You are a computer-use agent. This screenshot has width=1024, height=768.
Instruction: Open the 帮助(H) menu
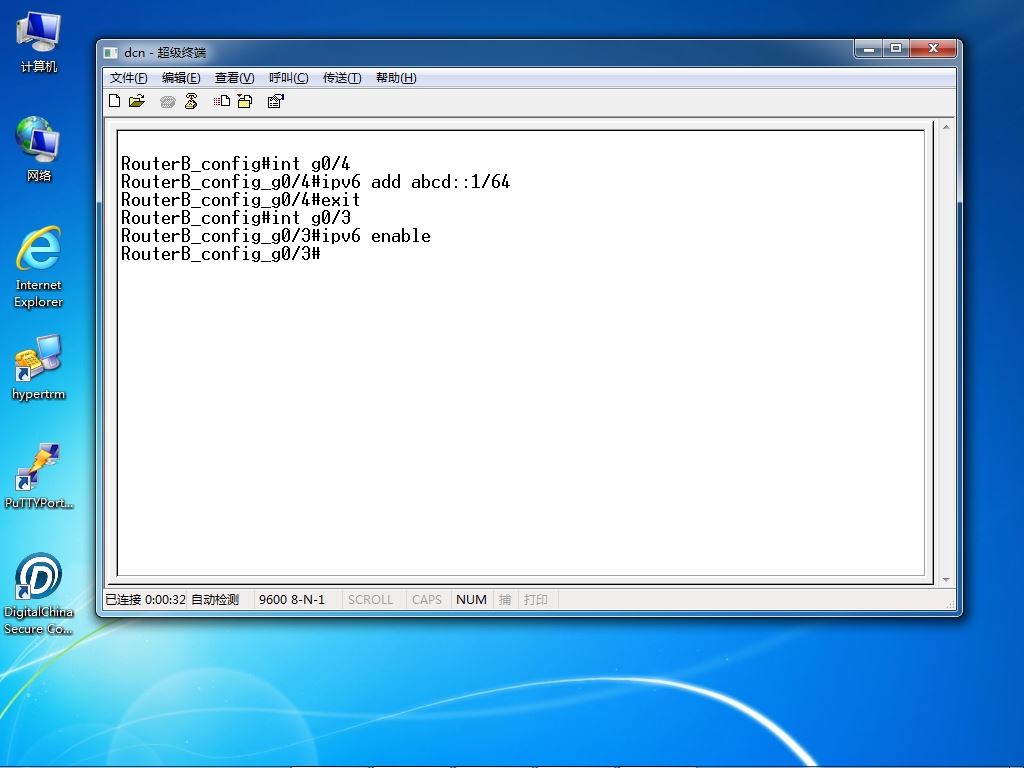click(396, 78)
